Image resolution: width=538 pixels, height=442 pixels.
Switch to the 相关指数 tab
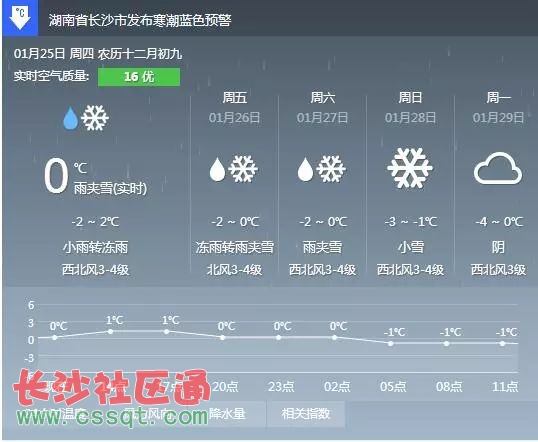pyautogui.click(x=306, y=414)
